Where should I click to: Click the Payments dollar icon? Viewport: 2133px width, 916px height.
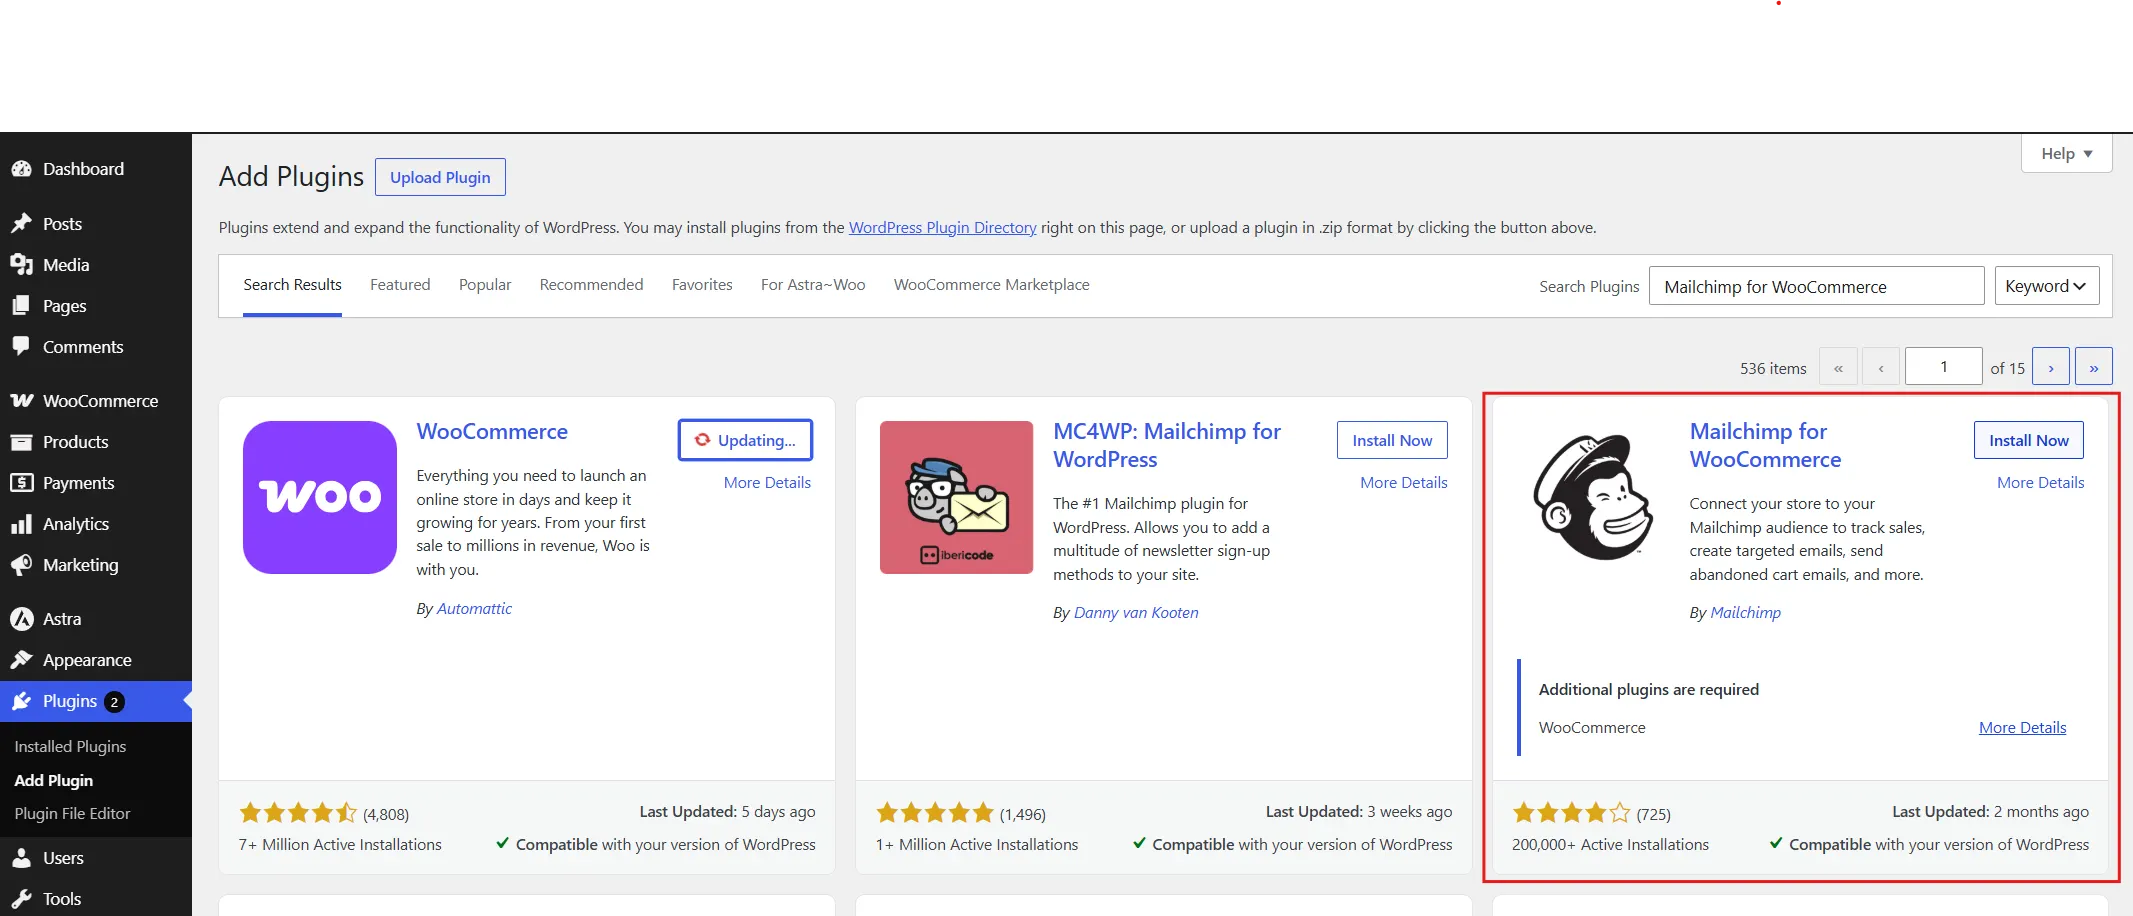[21, 482]
